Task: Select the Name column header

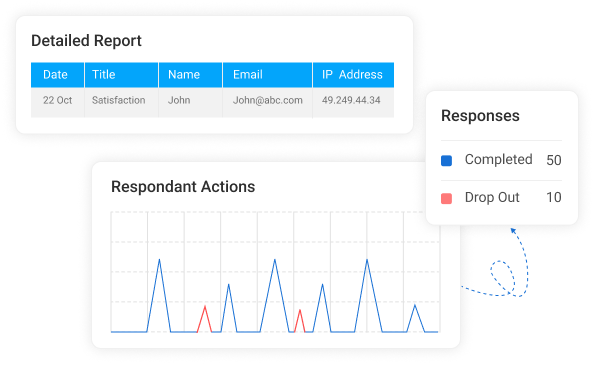Action: [x=190, y=75]
